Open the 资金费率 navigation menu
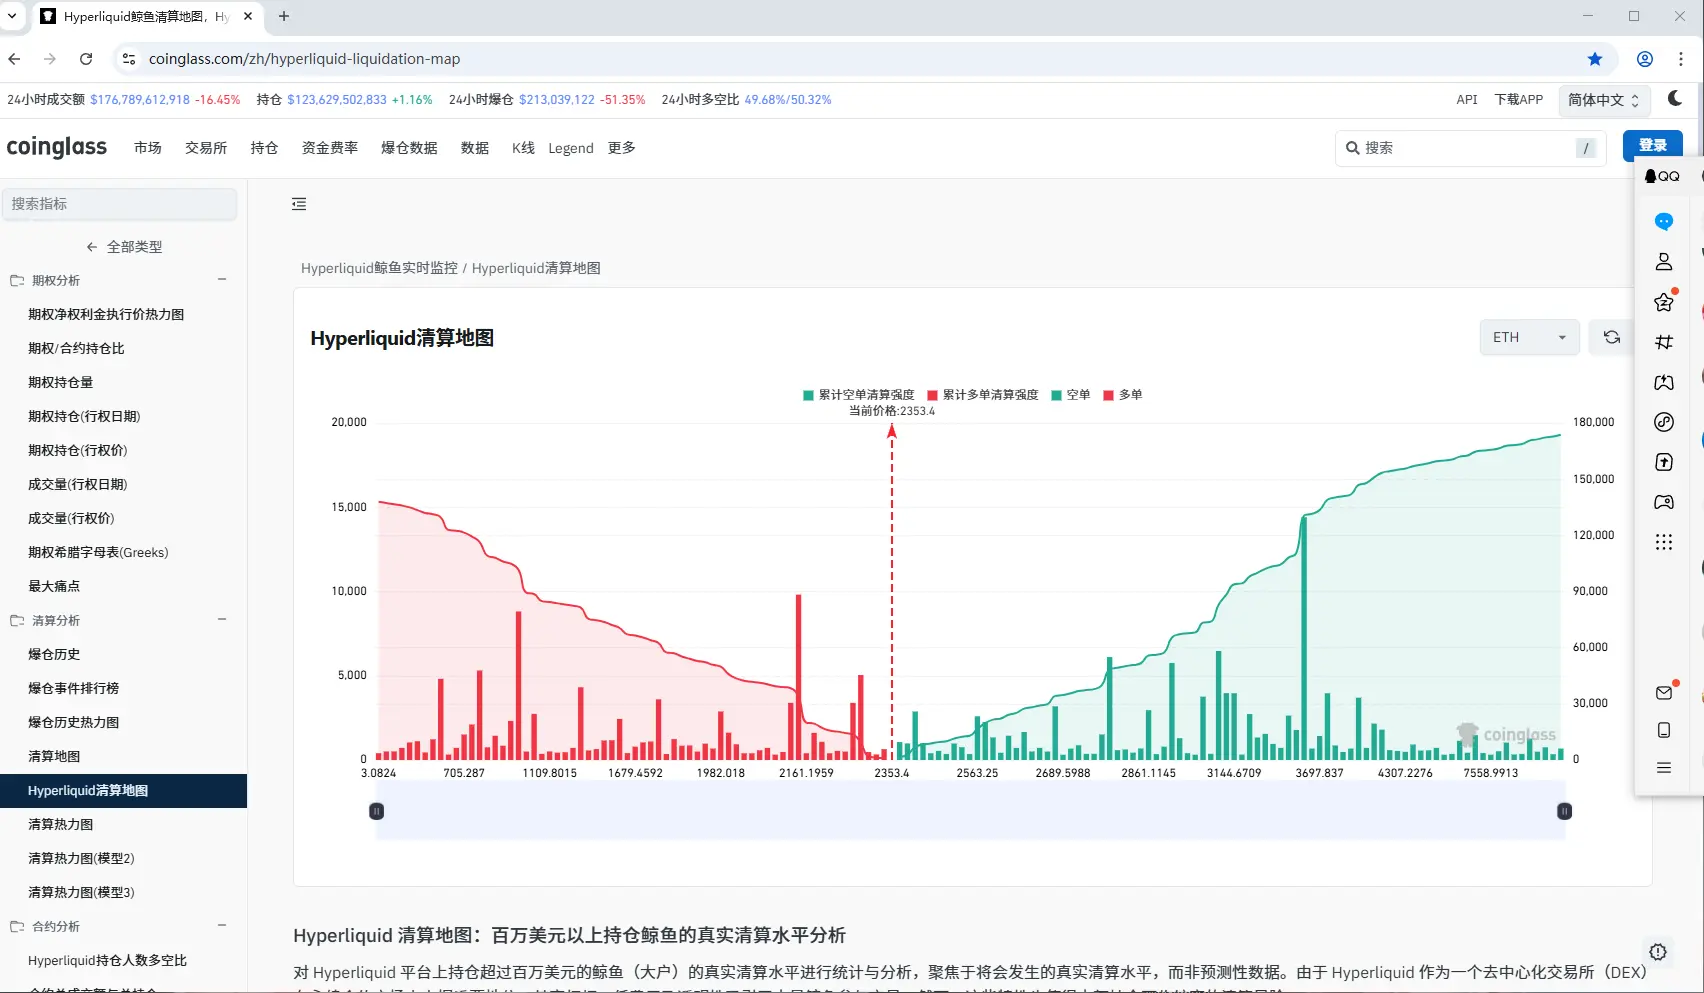Screen dimensions: 1704x993 329,148
